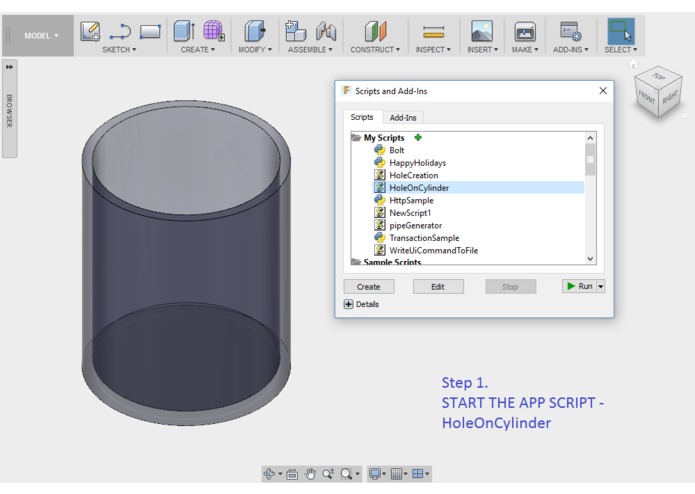The width and height of the screenshot is (695, 494).
Task: Click the TOP face of the ViewCube
Action: pos(659,77)
